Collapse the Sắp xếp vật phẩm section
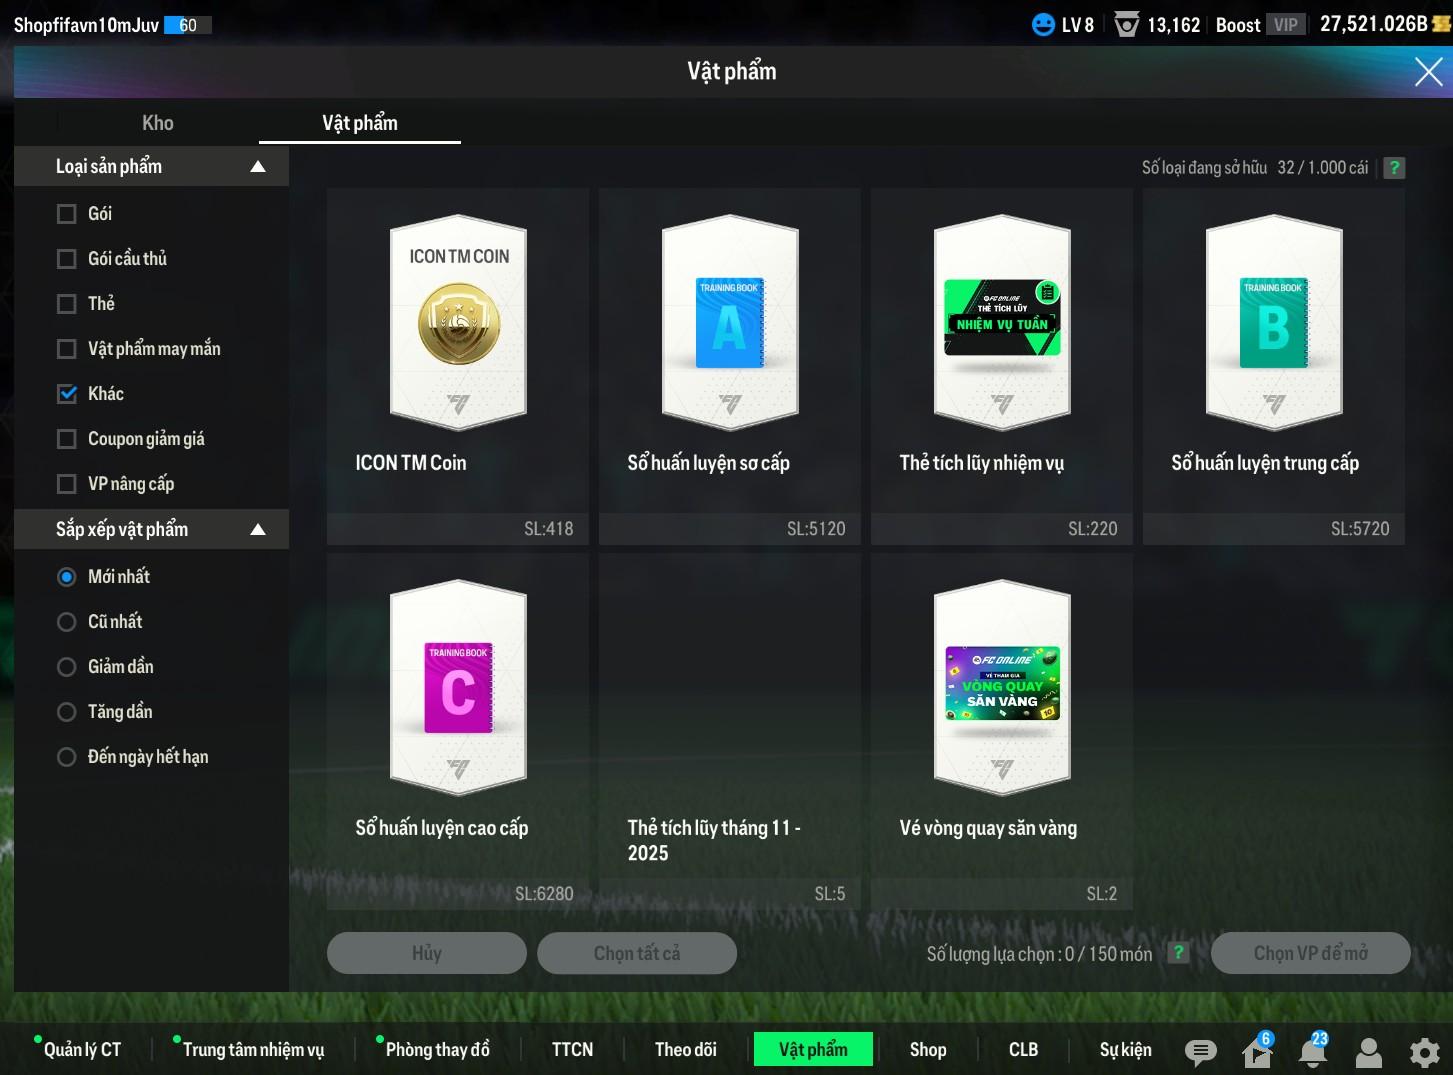Screen dimensions: 1453x1075 [258, 530]
